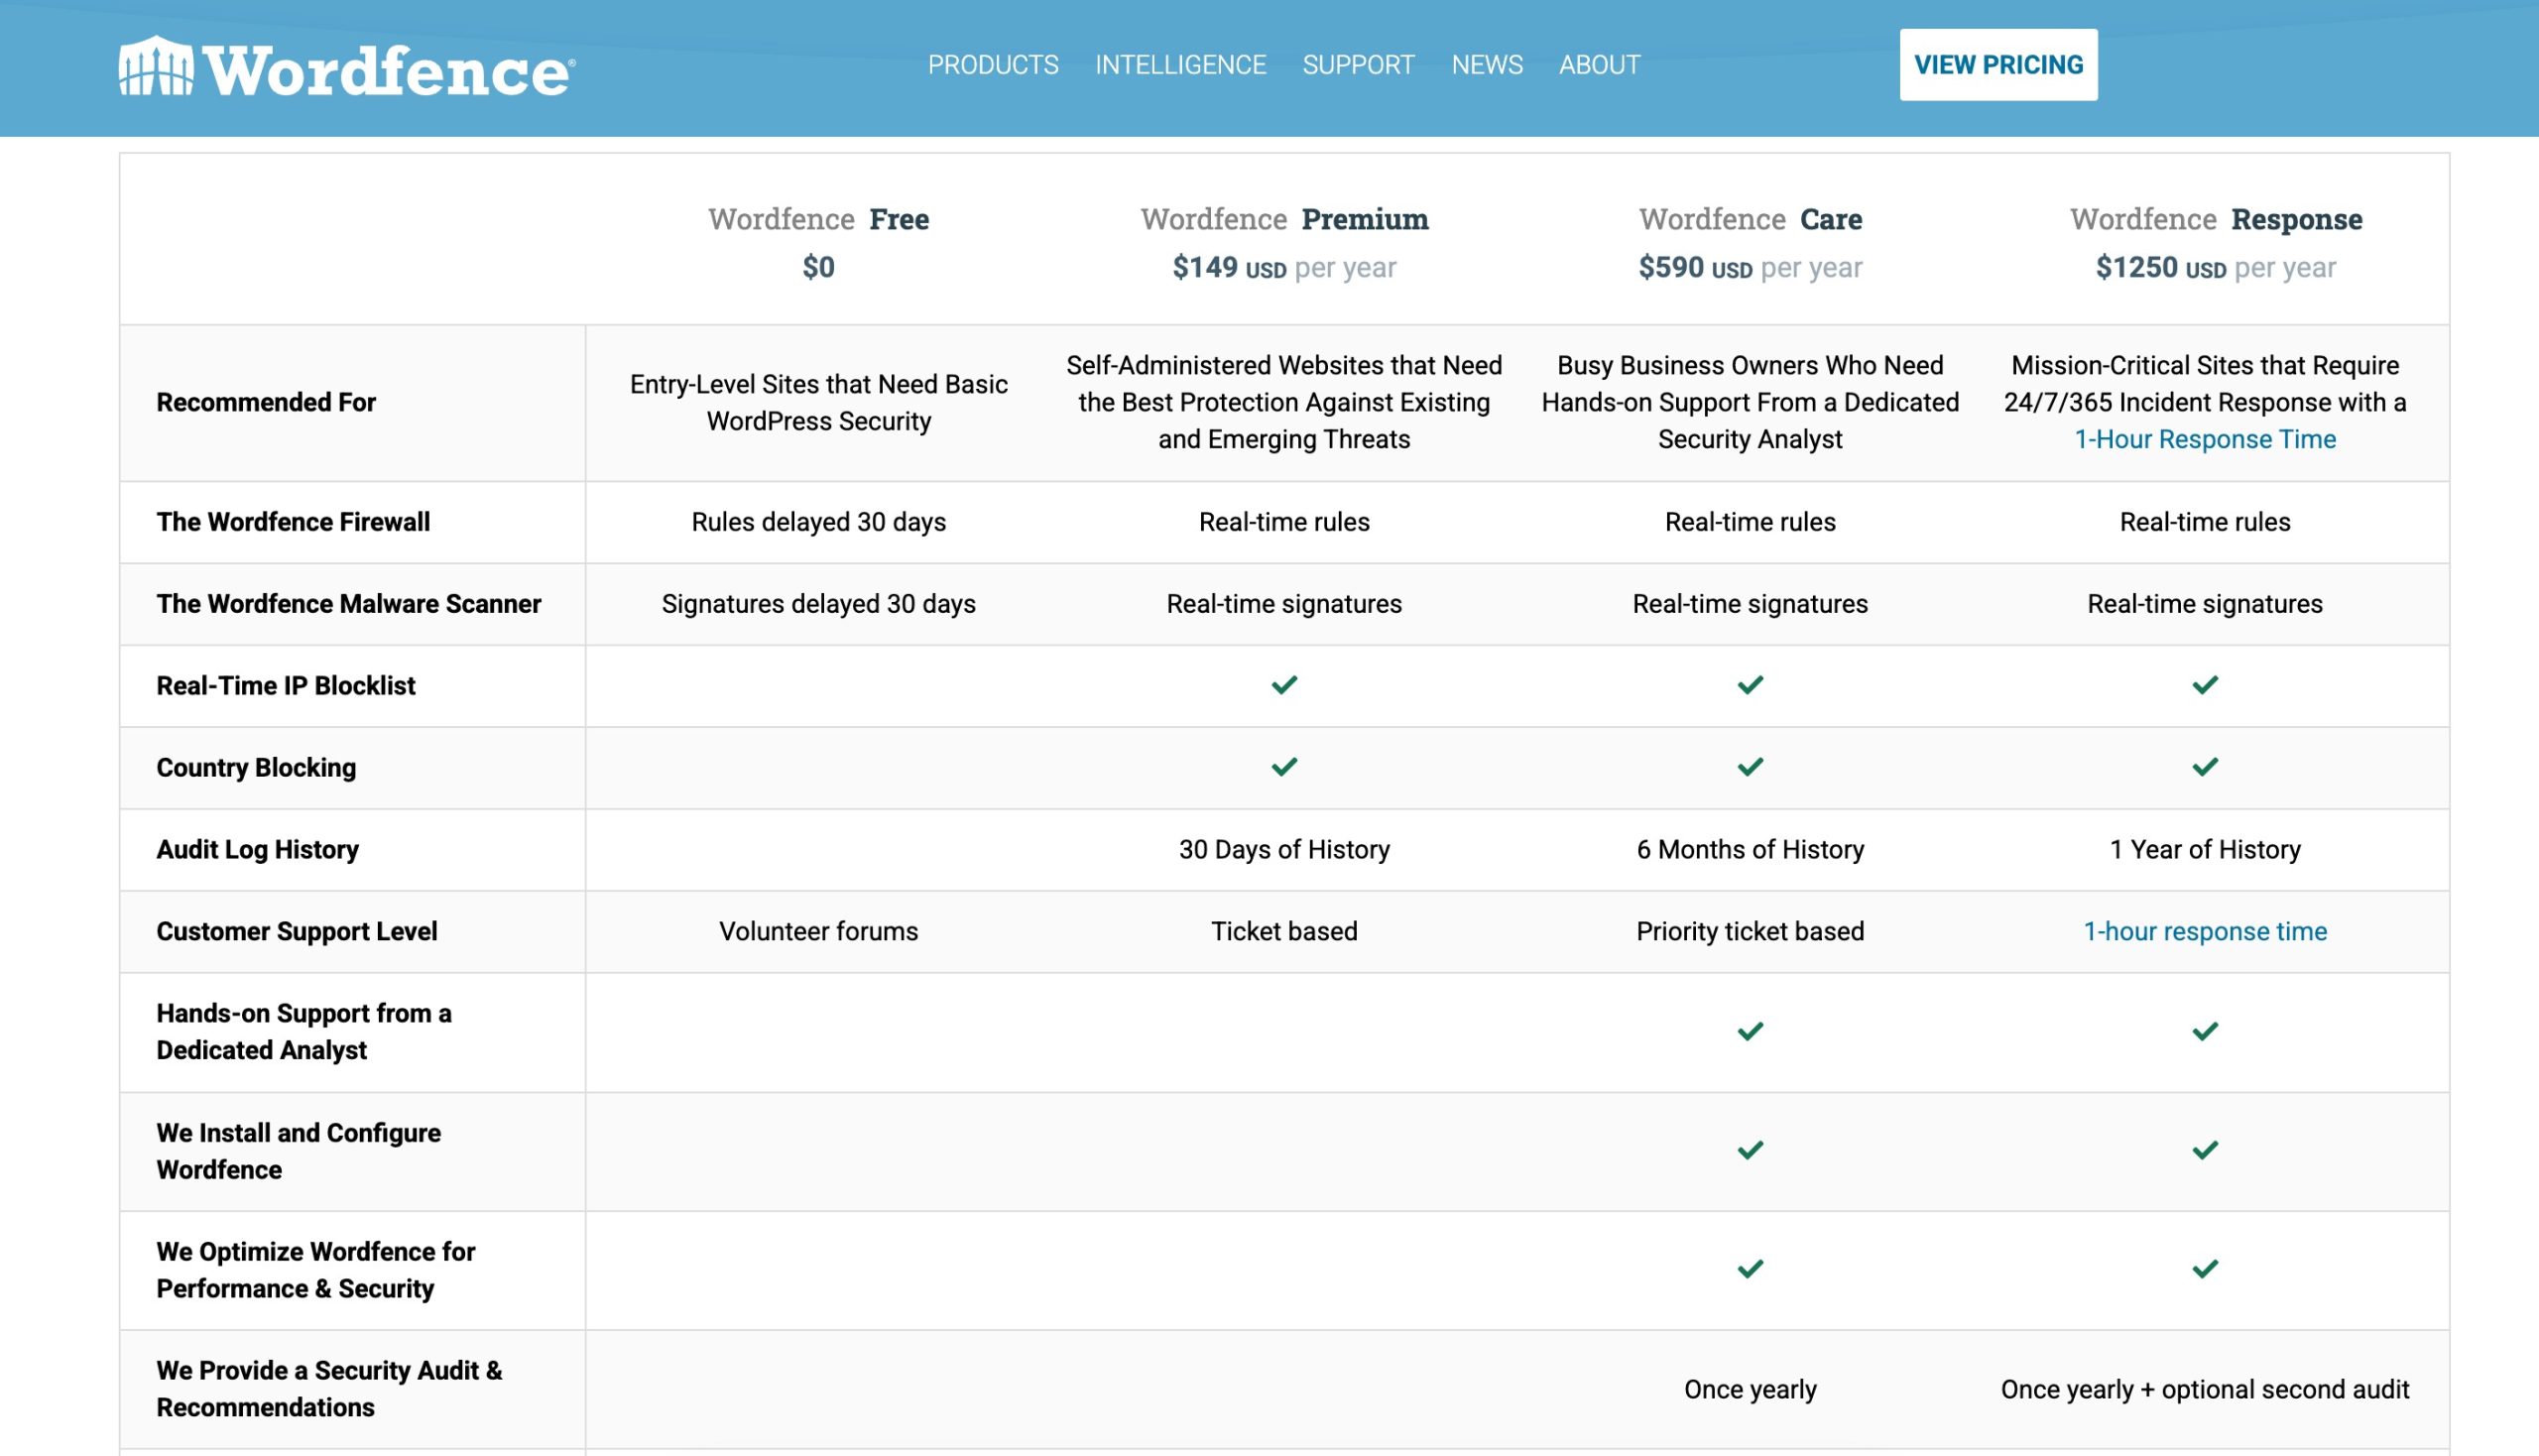Click the $590 USD per year price
2539x1456 pixels.
click(1750, 267)
